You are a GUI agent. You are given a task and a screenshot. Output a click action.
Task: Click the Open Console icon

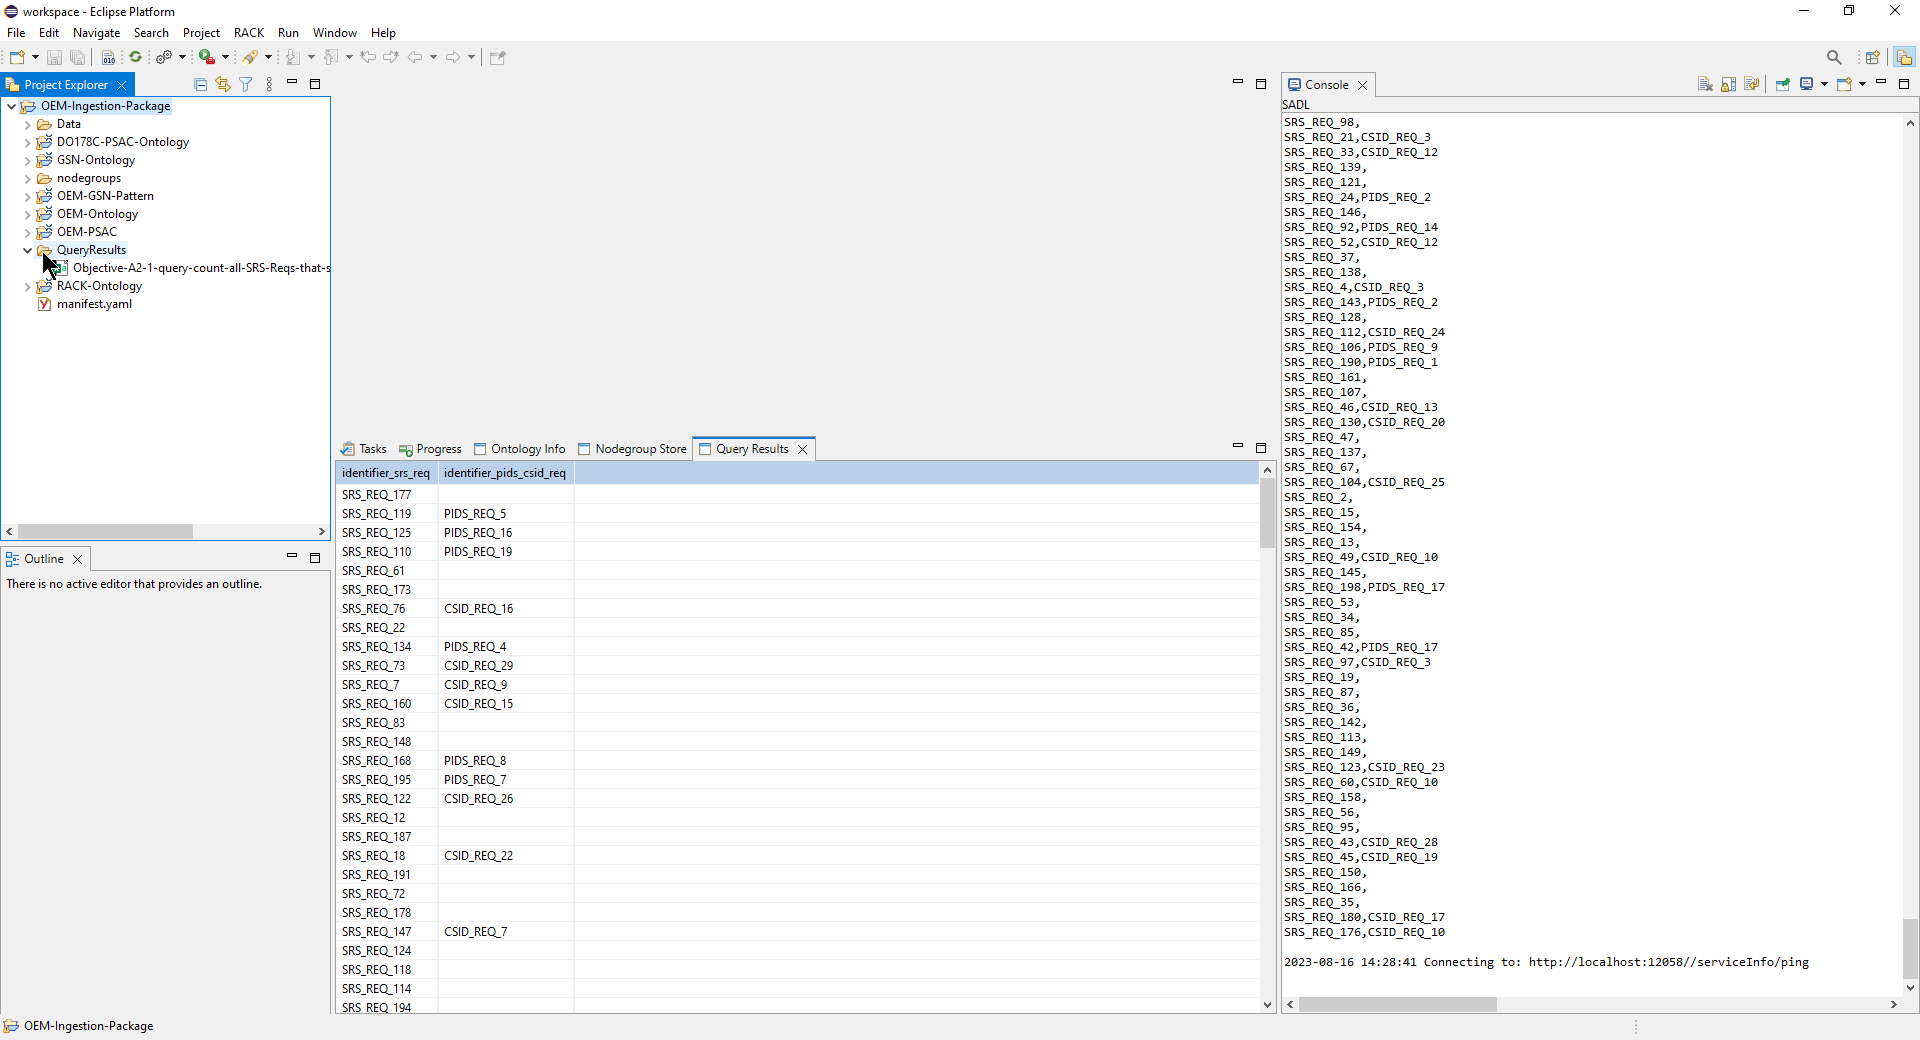(x=1845, y=85)
